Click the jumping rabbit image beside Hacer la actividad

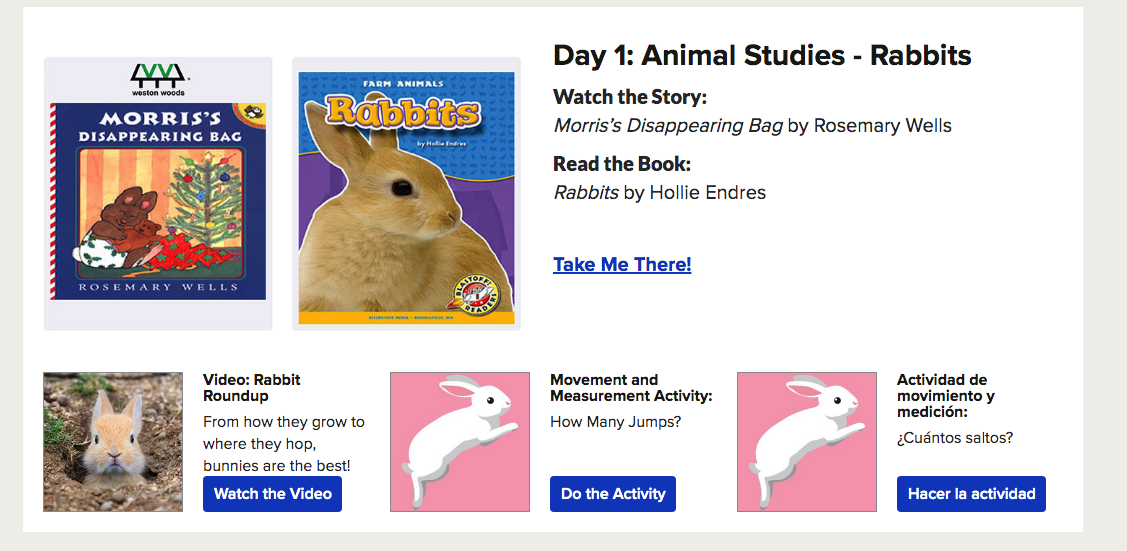(807, 442)
